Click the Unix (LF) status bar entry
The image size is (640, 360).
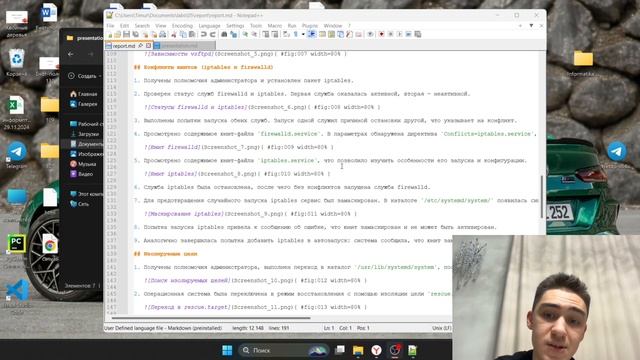[441, 328]
